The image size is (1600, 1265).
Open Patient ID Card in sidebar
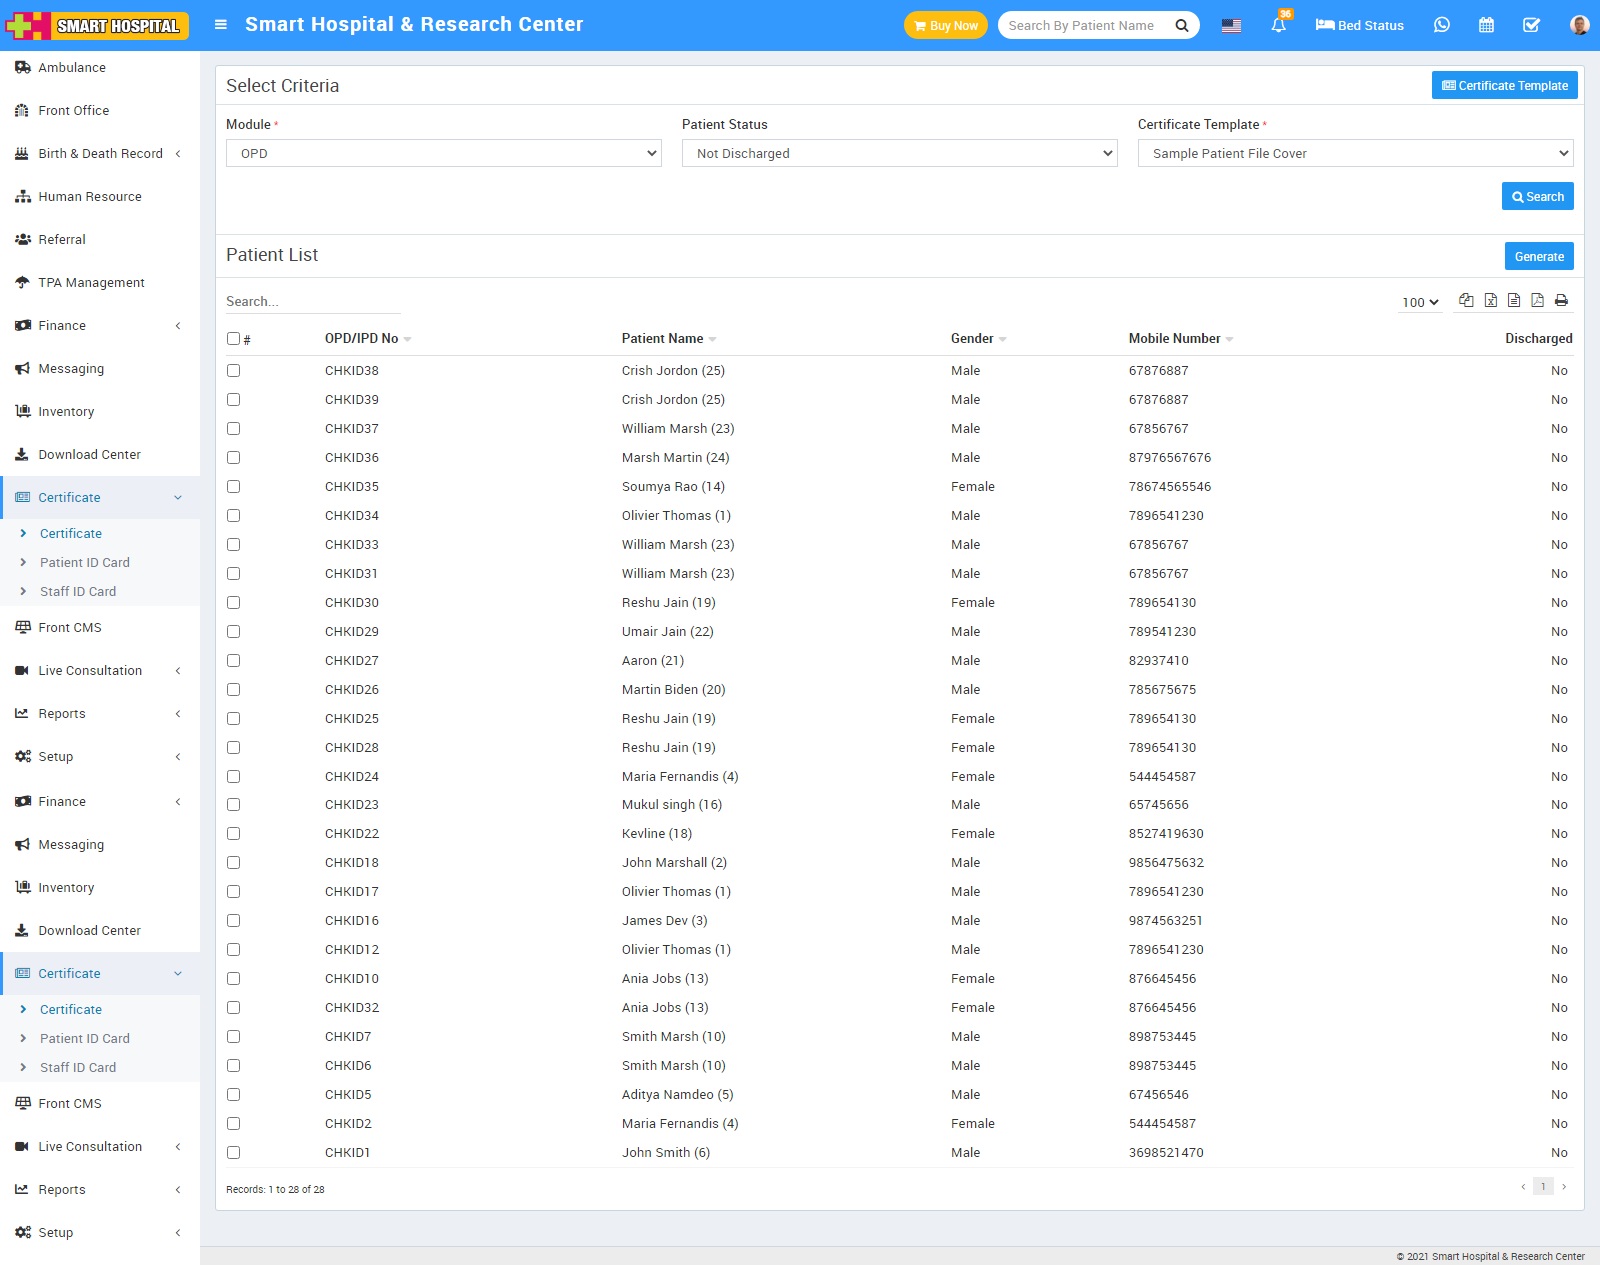click(85, 563)
